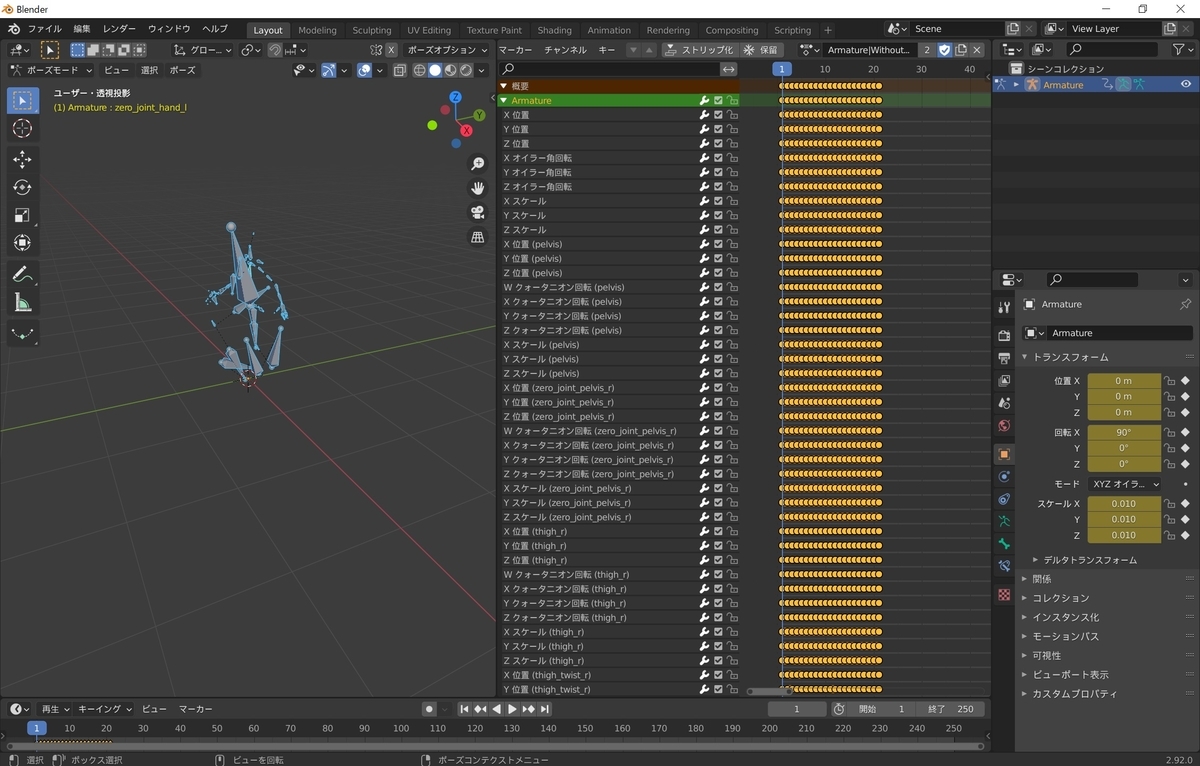Toggle lock on 位置 X property
This screenshot has height=766, width=1200.
point(1169,381)
